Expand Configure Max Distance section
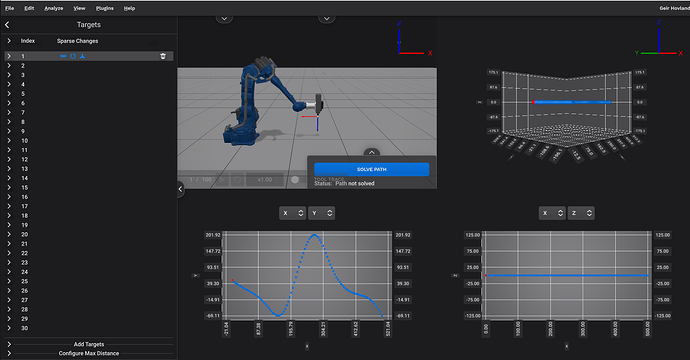690x360 pixels. tap(9, 353)
